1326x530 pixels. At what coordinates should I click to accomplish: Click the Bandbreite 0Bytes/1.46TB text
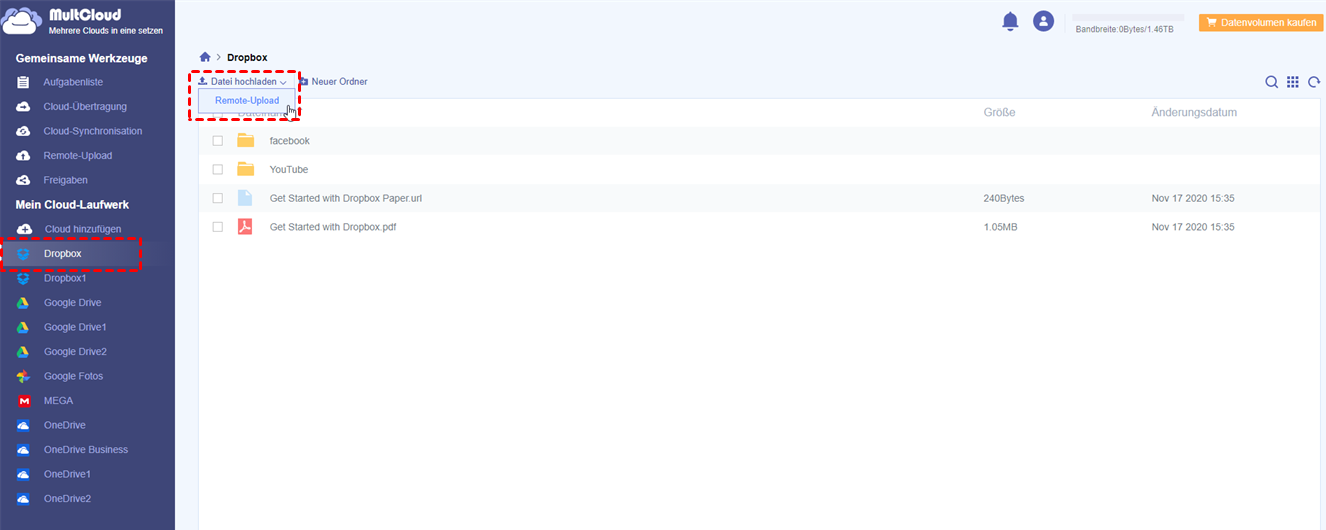pos(1125,30)
